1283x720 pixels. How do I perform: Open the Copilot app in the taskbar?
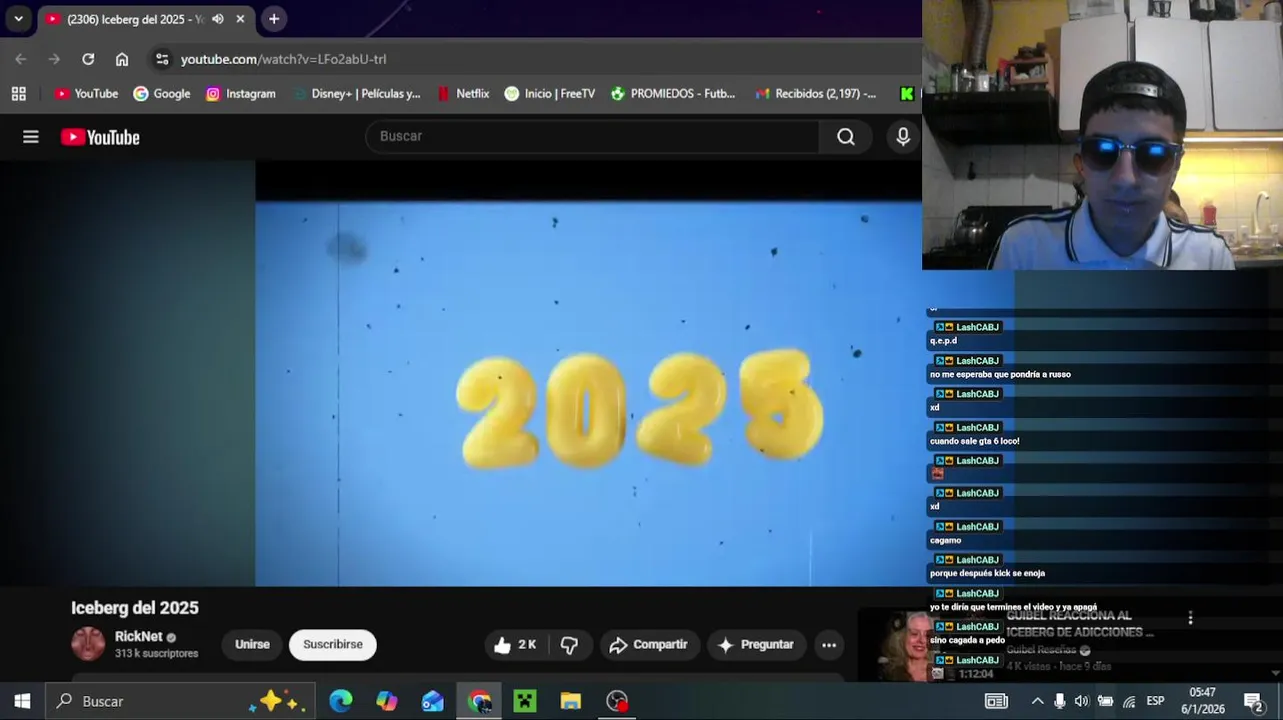pos(387,701)
